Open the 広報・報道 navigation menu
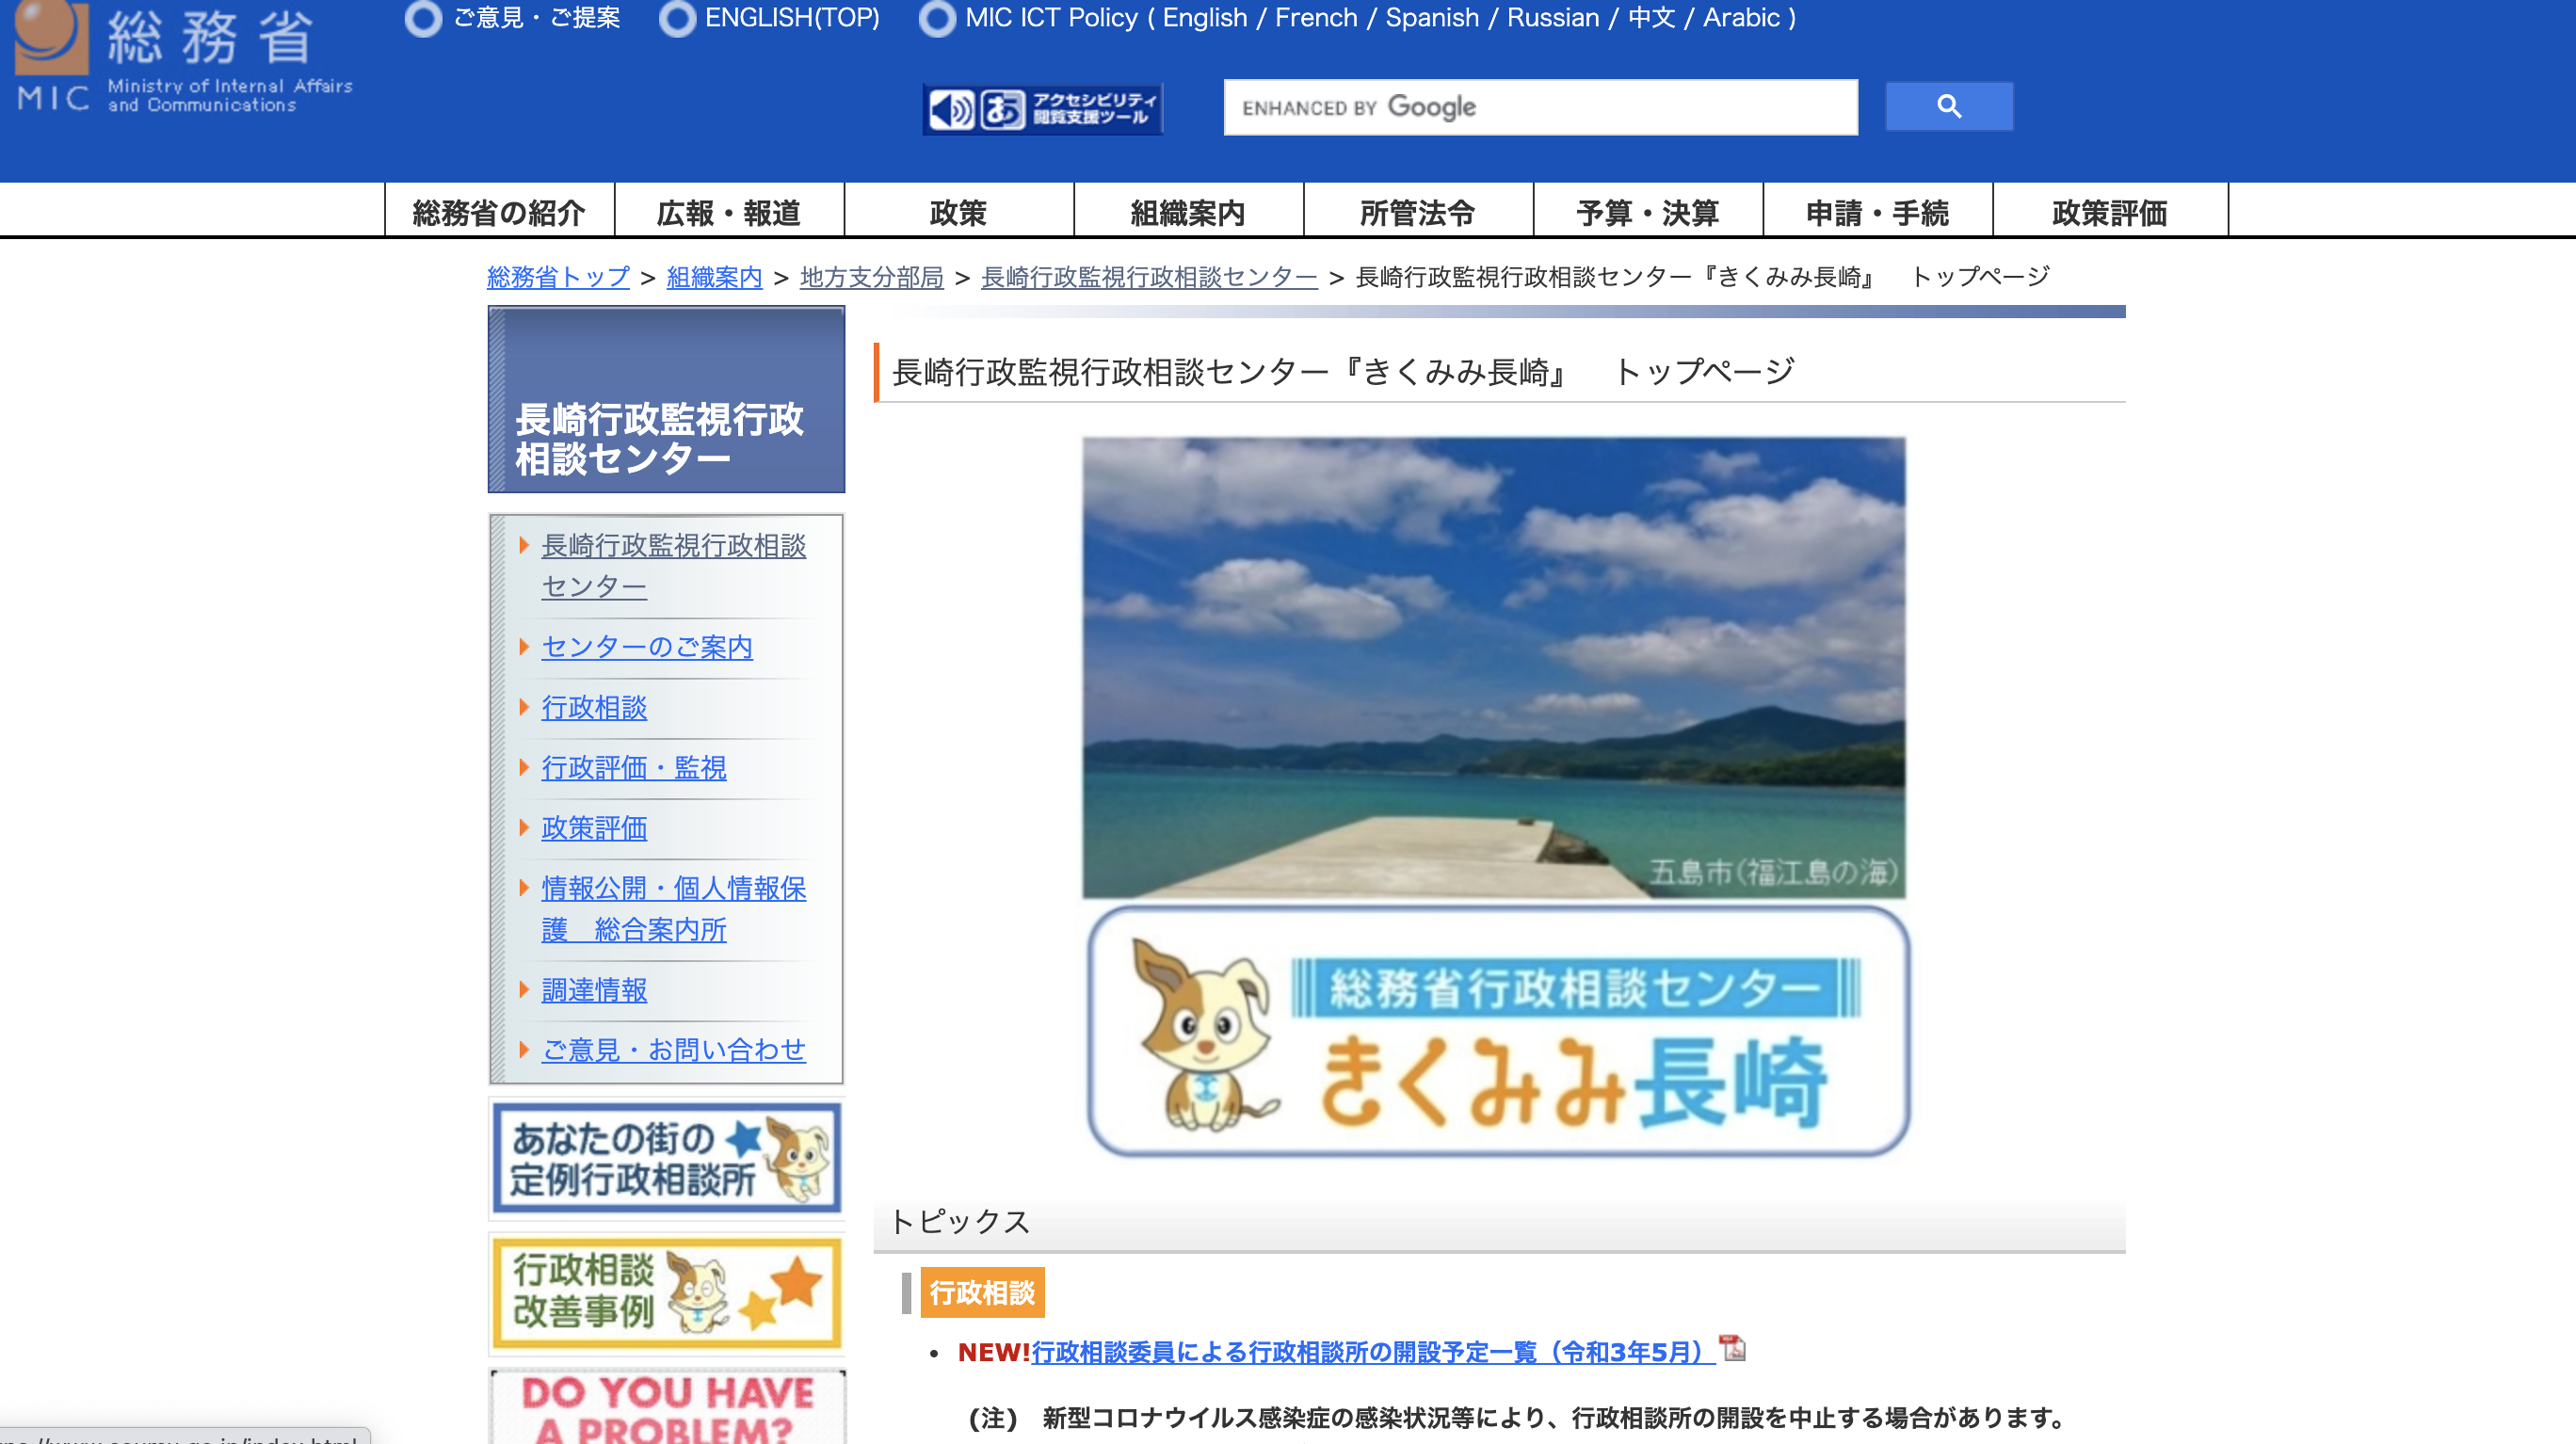Viewport: 2576px width, 1444px height. pos(728,212)
